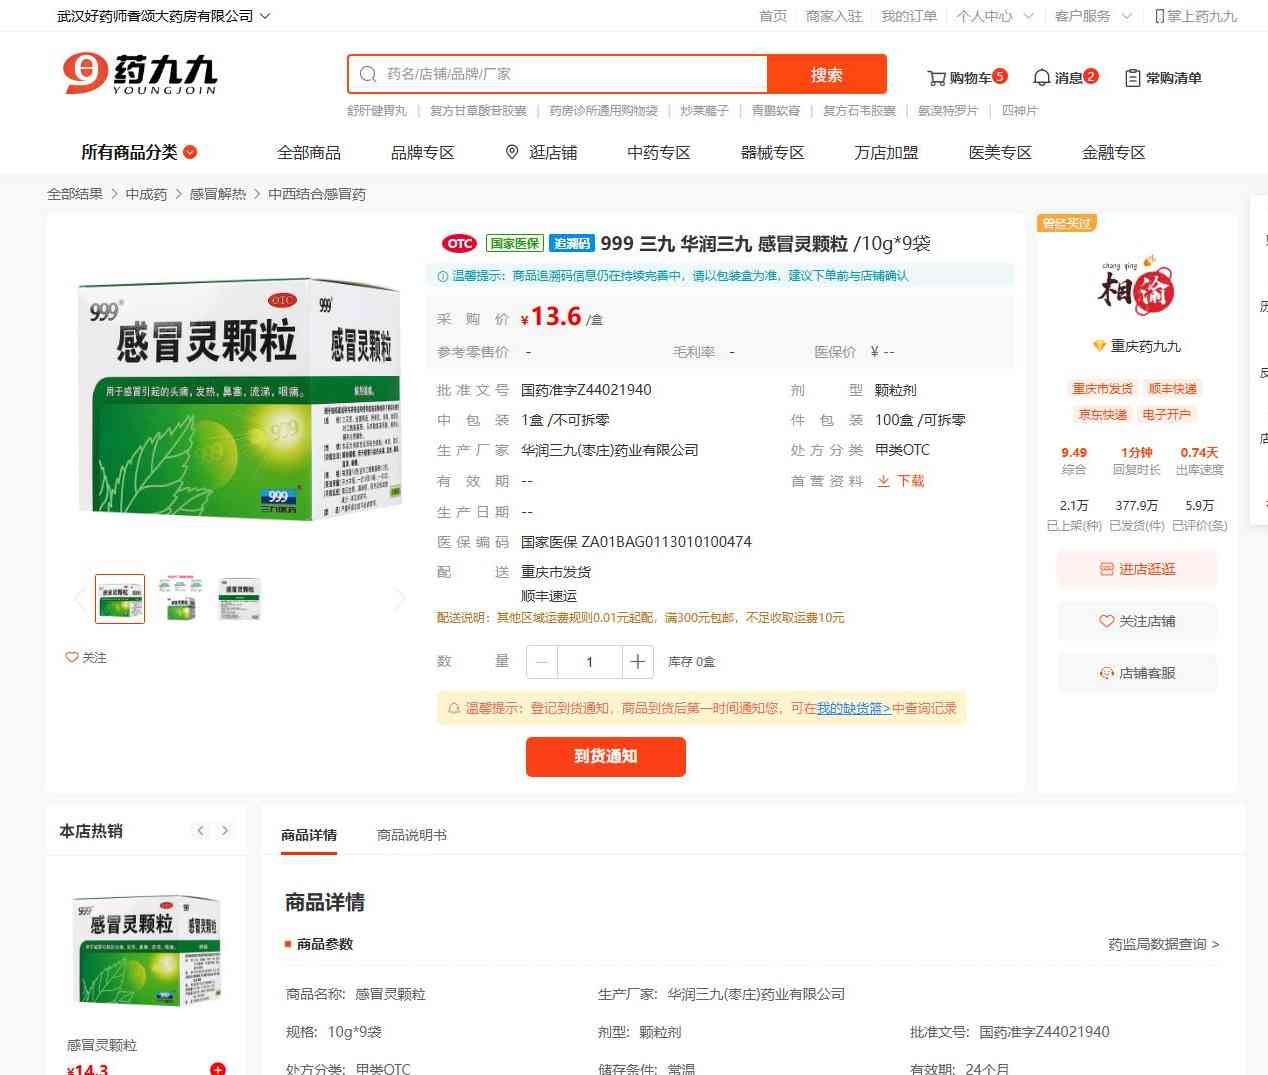The height and width of the screenshot is (1075, 1268).
Task: Click the 逛店铺 location icon
Action: (512, 152)
